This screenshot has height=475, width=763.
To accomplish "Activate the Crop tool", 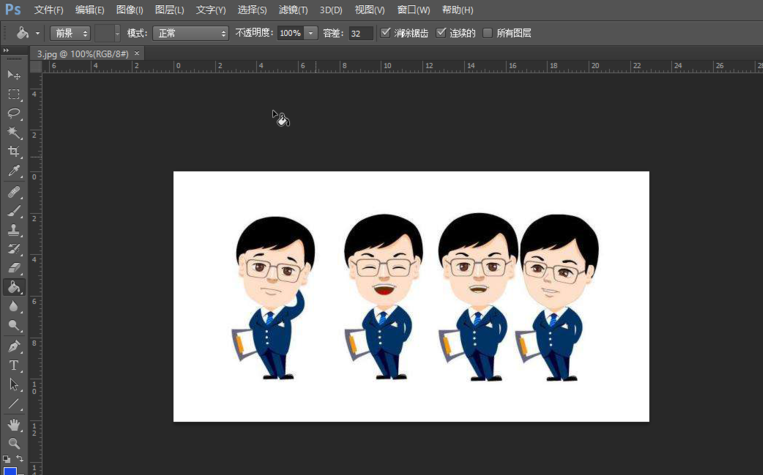I will (14, 152).
